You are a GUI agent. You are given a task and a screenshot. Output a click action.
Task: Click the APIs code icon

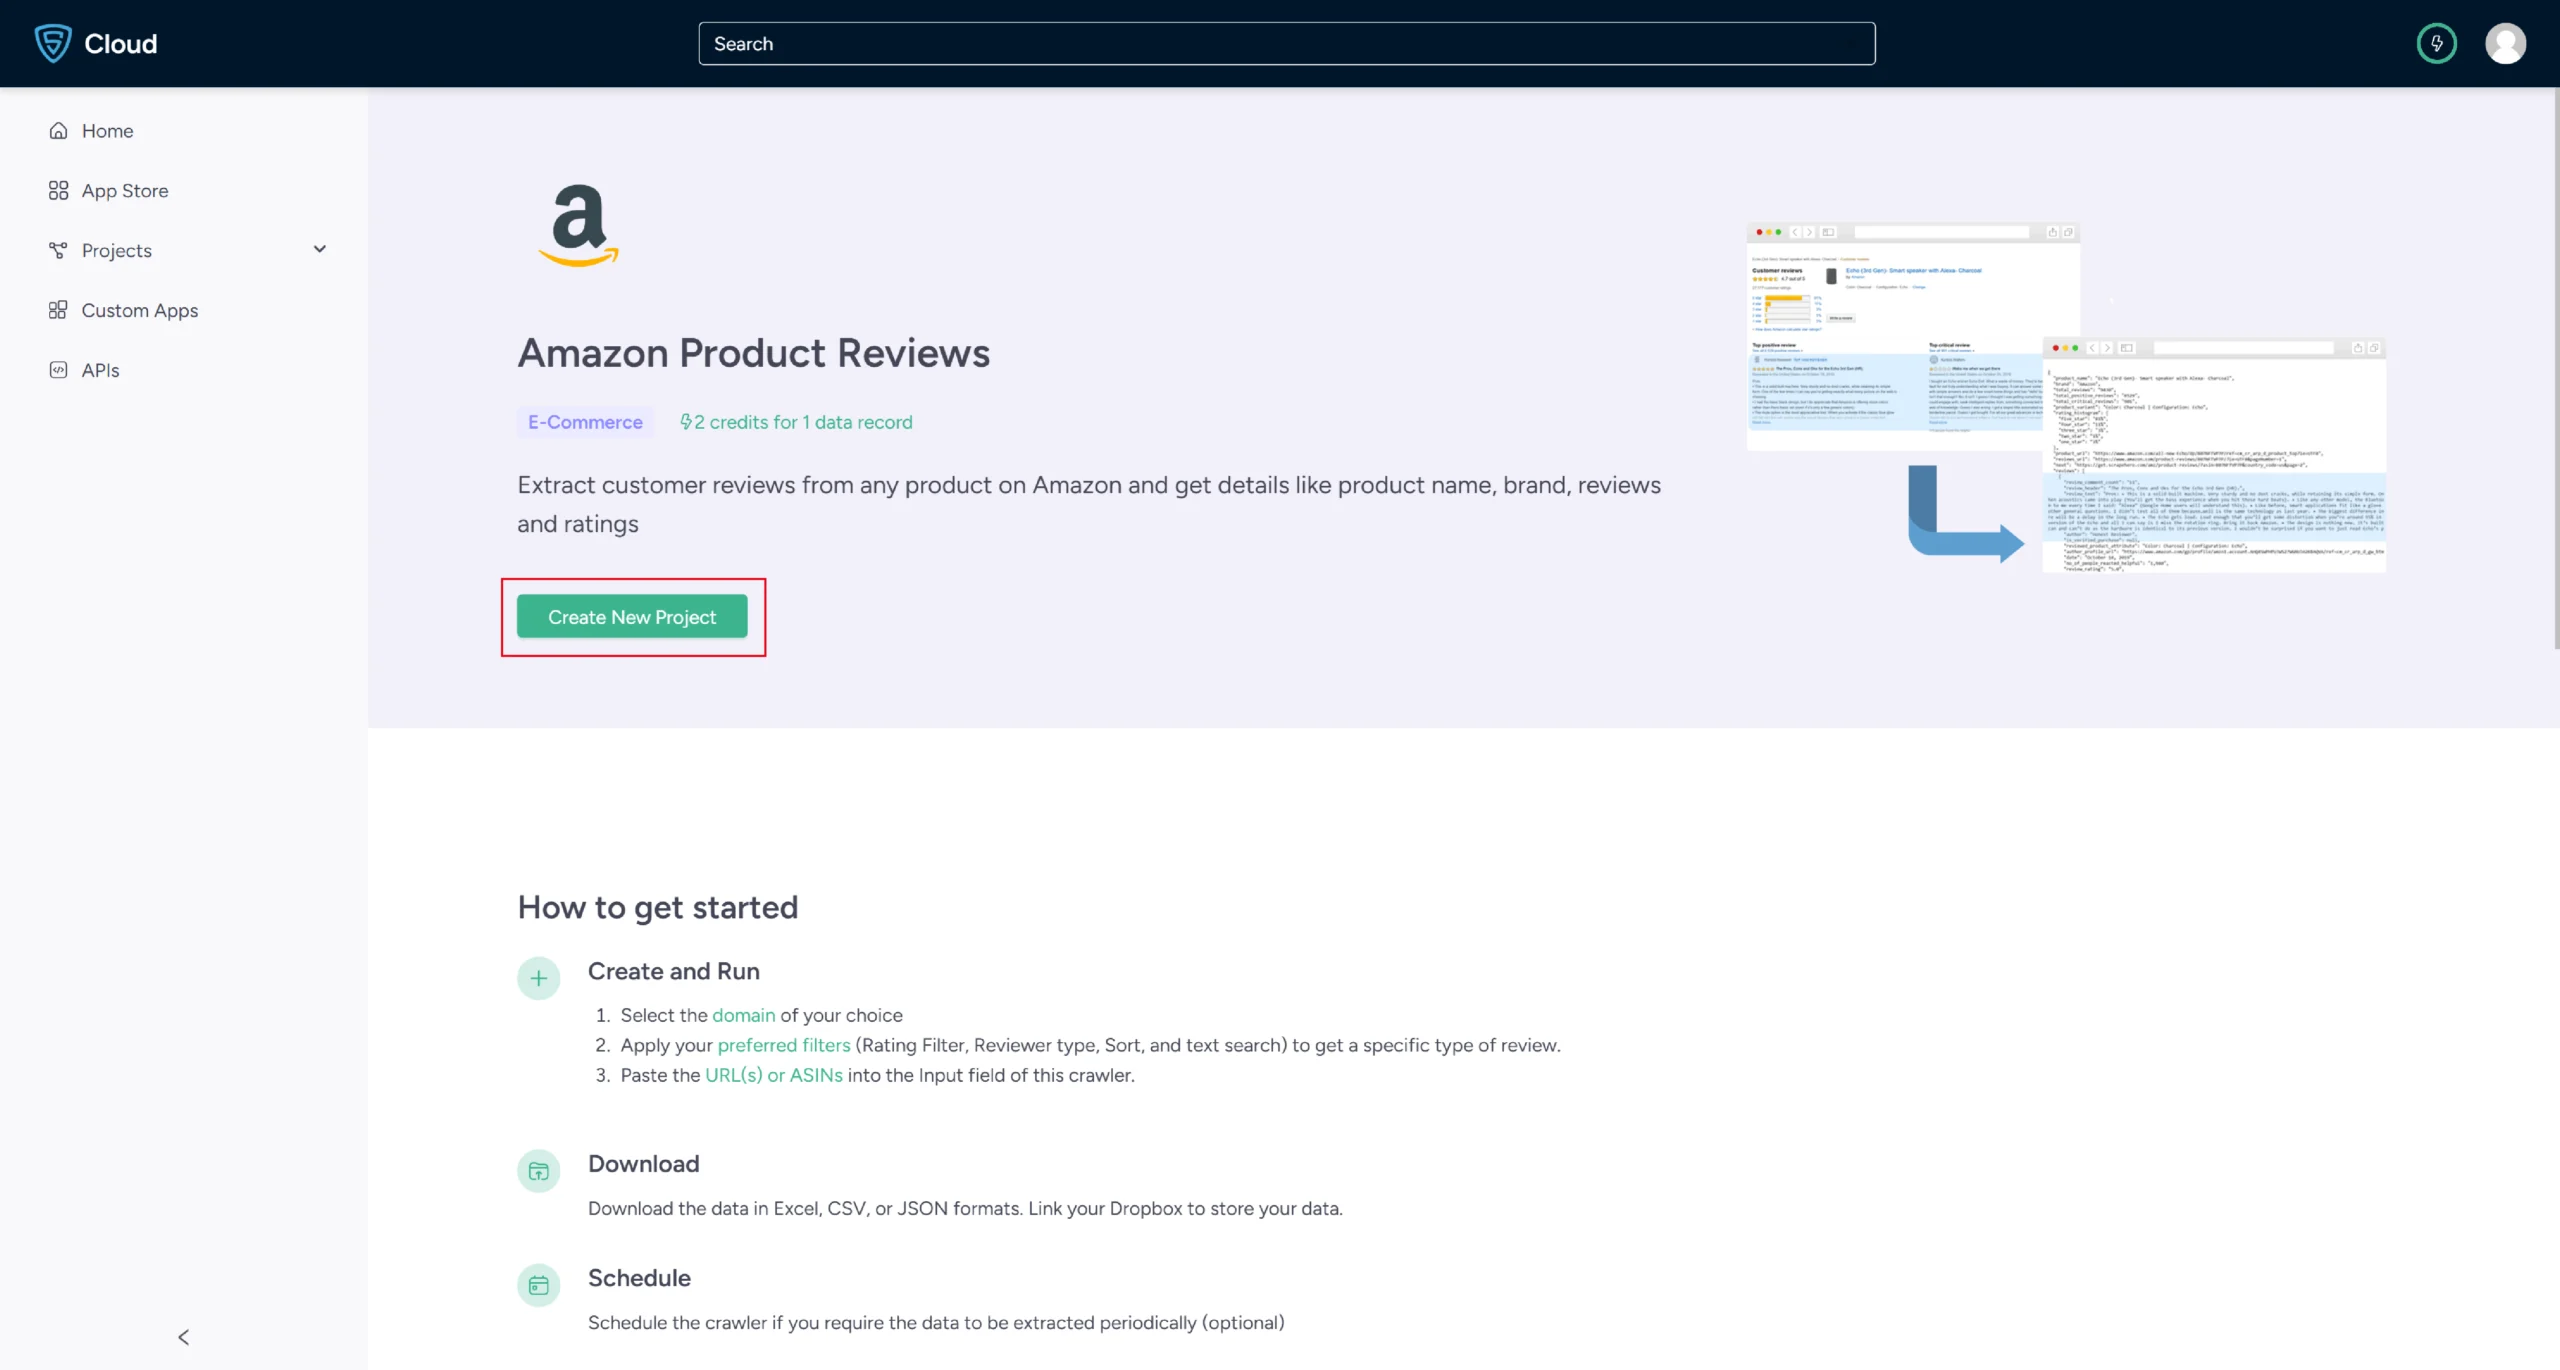[x=58, y=370]
